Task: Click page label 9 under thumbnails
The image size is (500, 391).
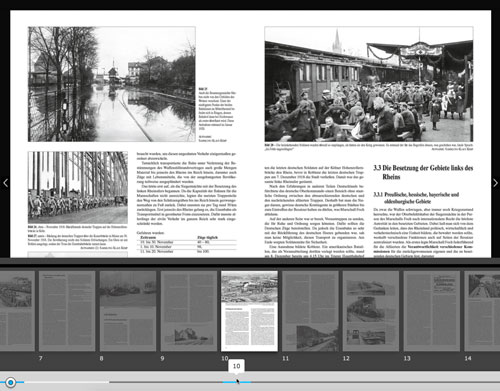Action: (x=162, y=358)
